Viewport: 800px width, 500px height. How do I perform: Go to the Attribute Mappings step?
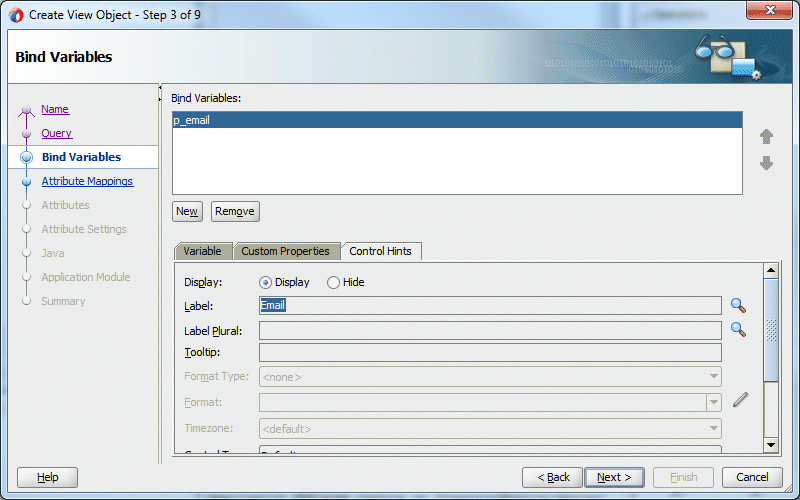(87, 181)
